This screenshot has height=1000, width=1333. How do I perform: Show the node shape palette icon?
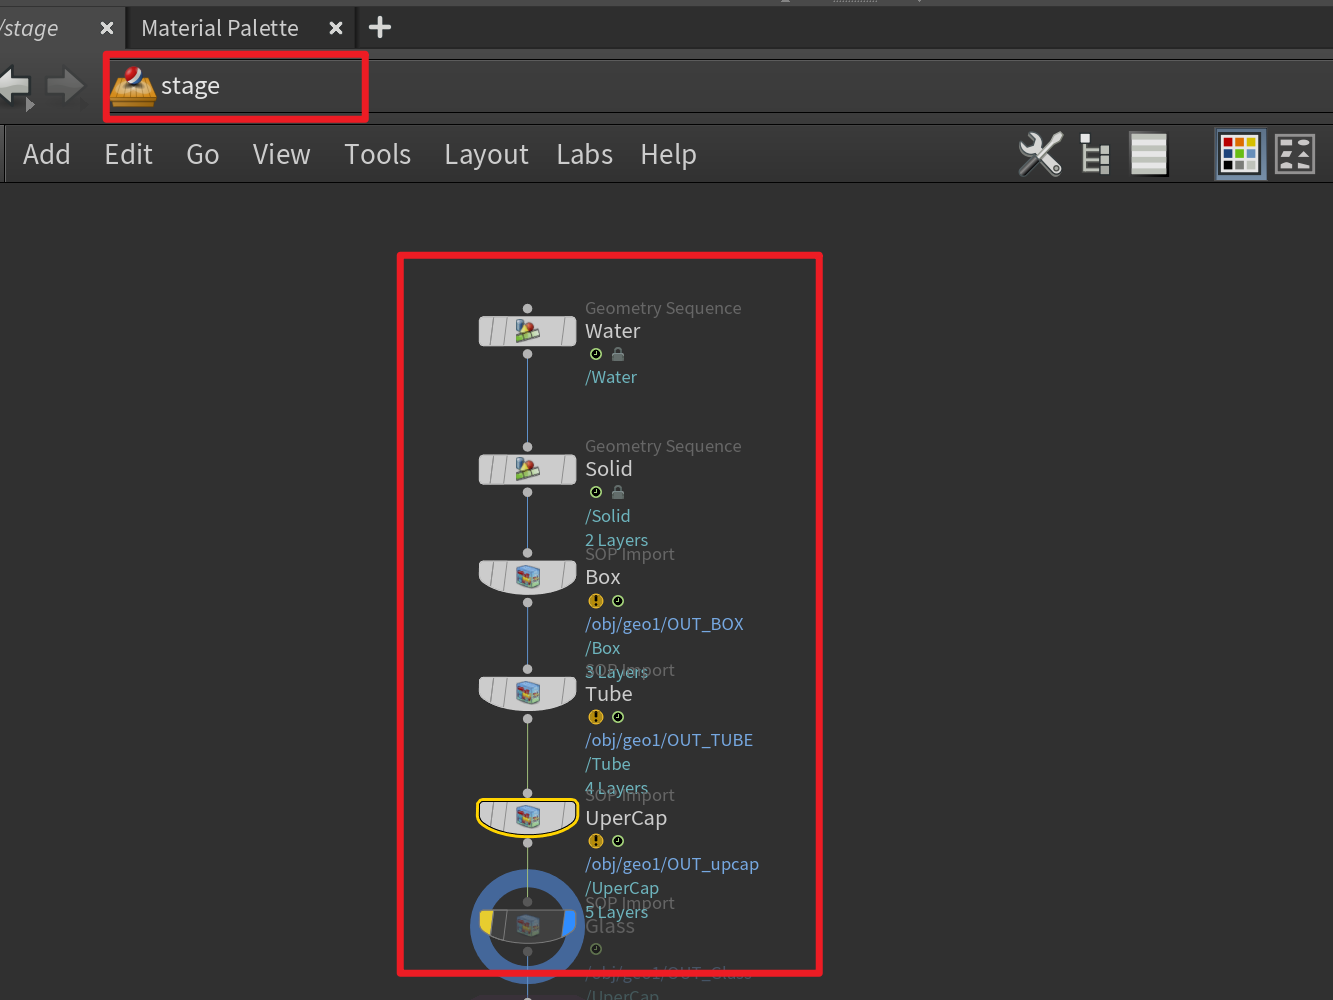coord(1295,154)
